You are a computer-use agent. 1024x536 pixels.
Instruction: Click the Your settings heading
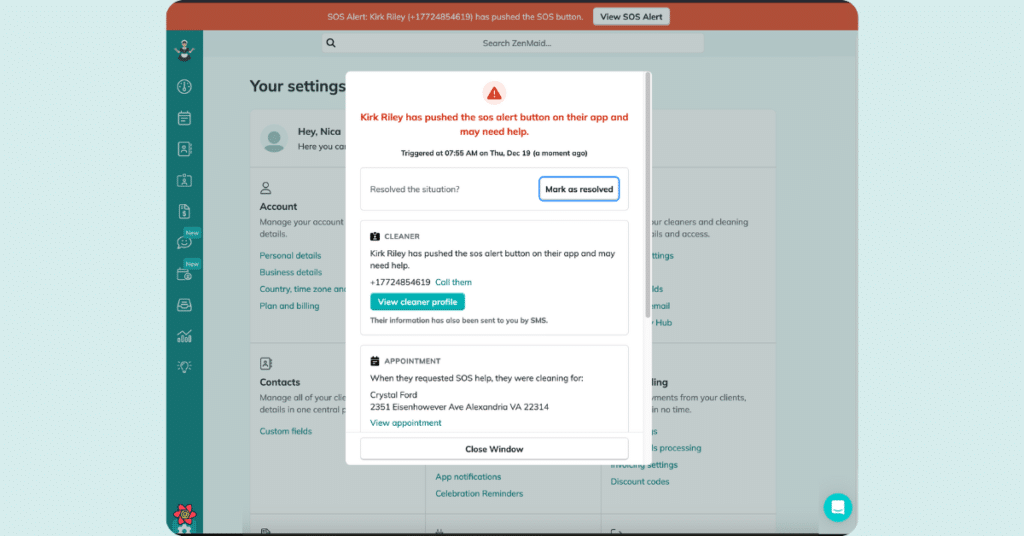(x=297, y=86)
